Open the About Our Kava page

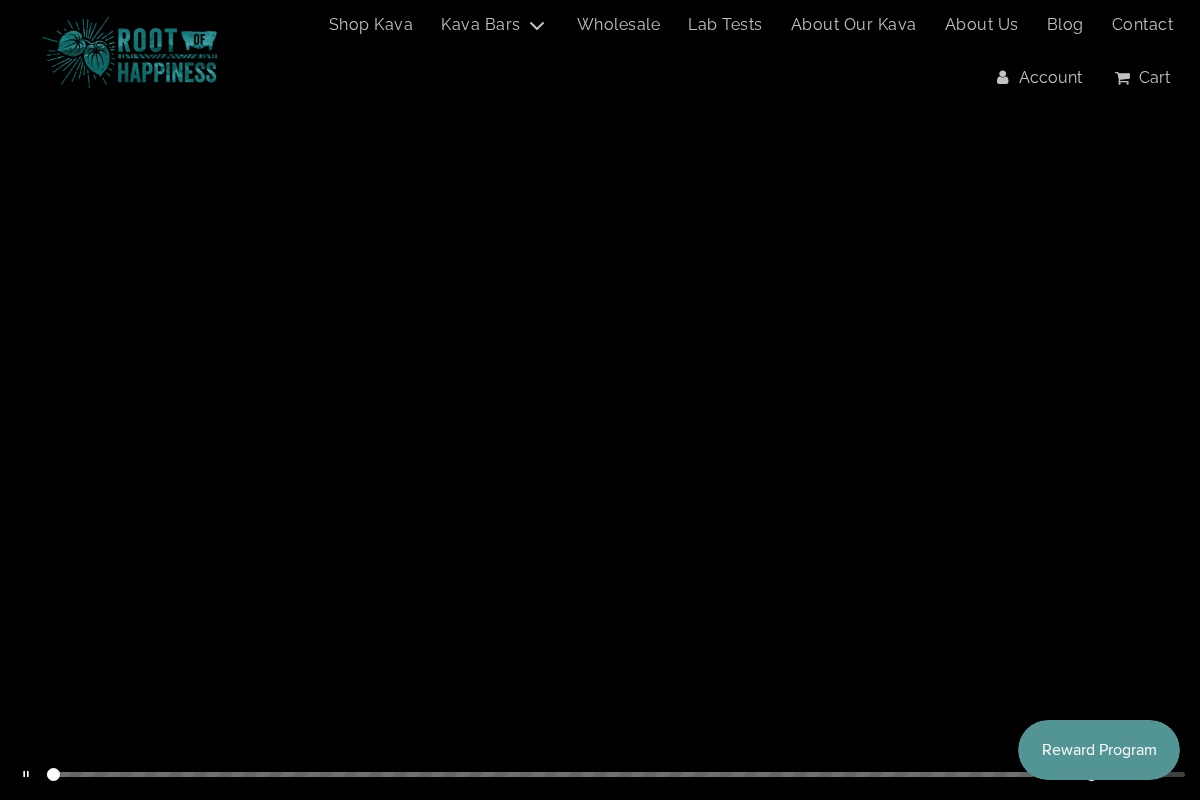tap(853, 24)
